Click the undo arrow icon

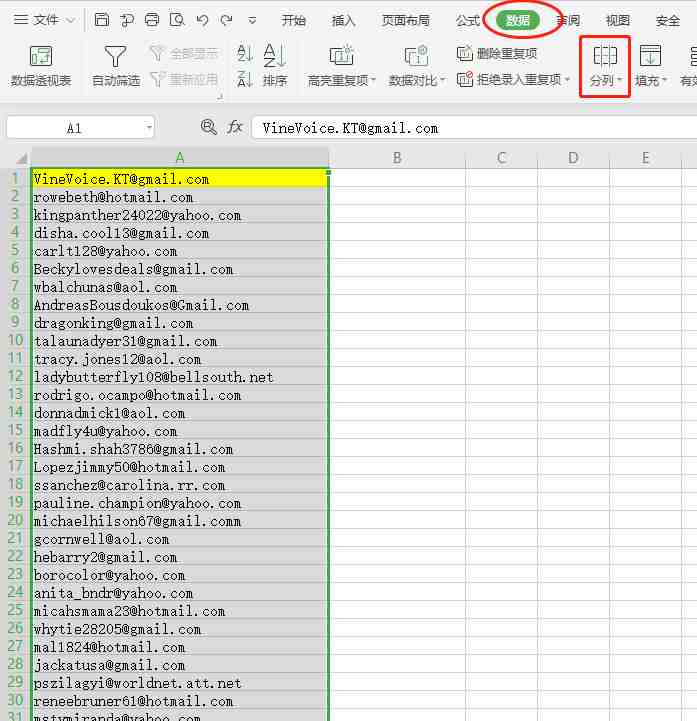(x=202, y=20)
